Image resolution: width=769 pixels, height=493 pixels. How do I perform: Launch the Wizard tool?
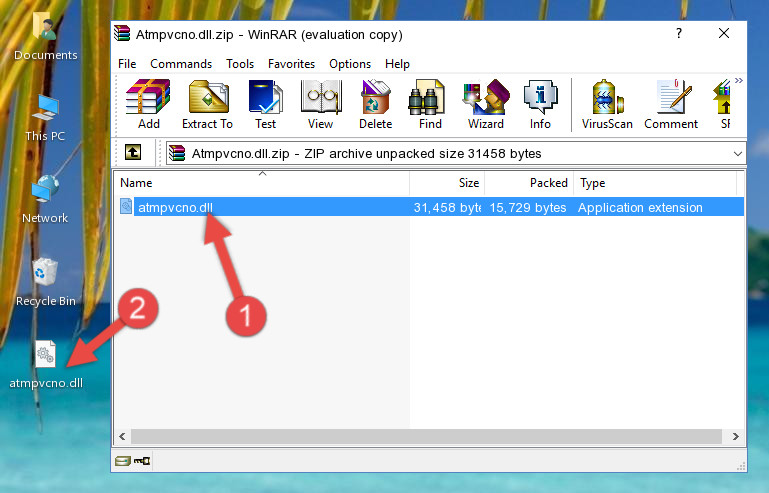486,104
